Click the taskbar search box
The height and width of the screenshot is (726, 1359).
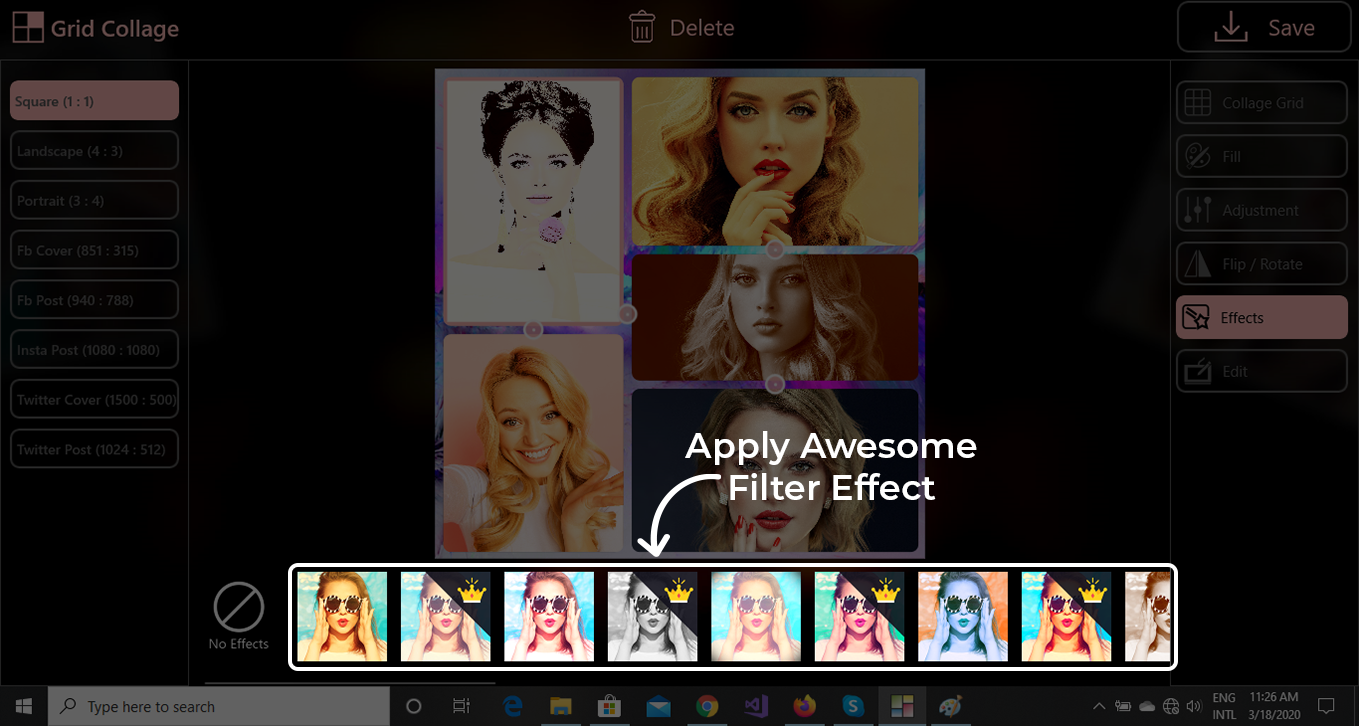(x=219, y=706)
